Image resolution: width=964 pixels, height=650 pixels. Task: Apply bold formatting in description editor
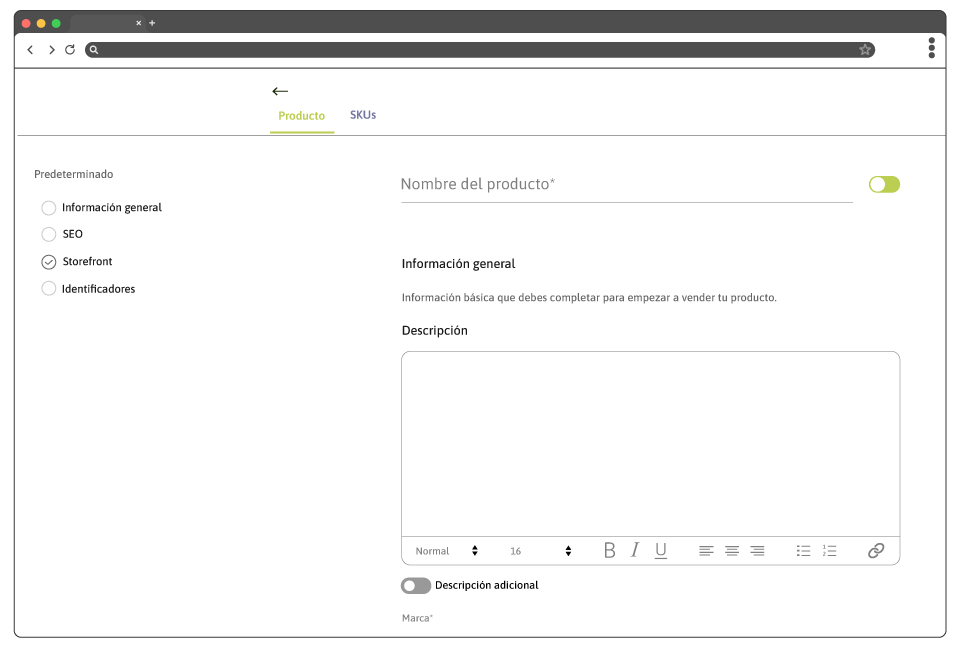[x=609, y=551]
